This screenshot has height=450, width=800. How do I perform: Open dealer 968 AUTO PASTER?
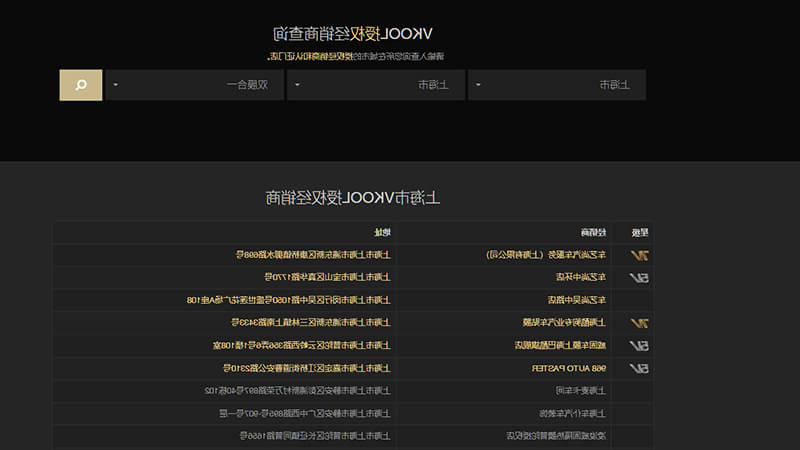point(569,368)
